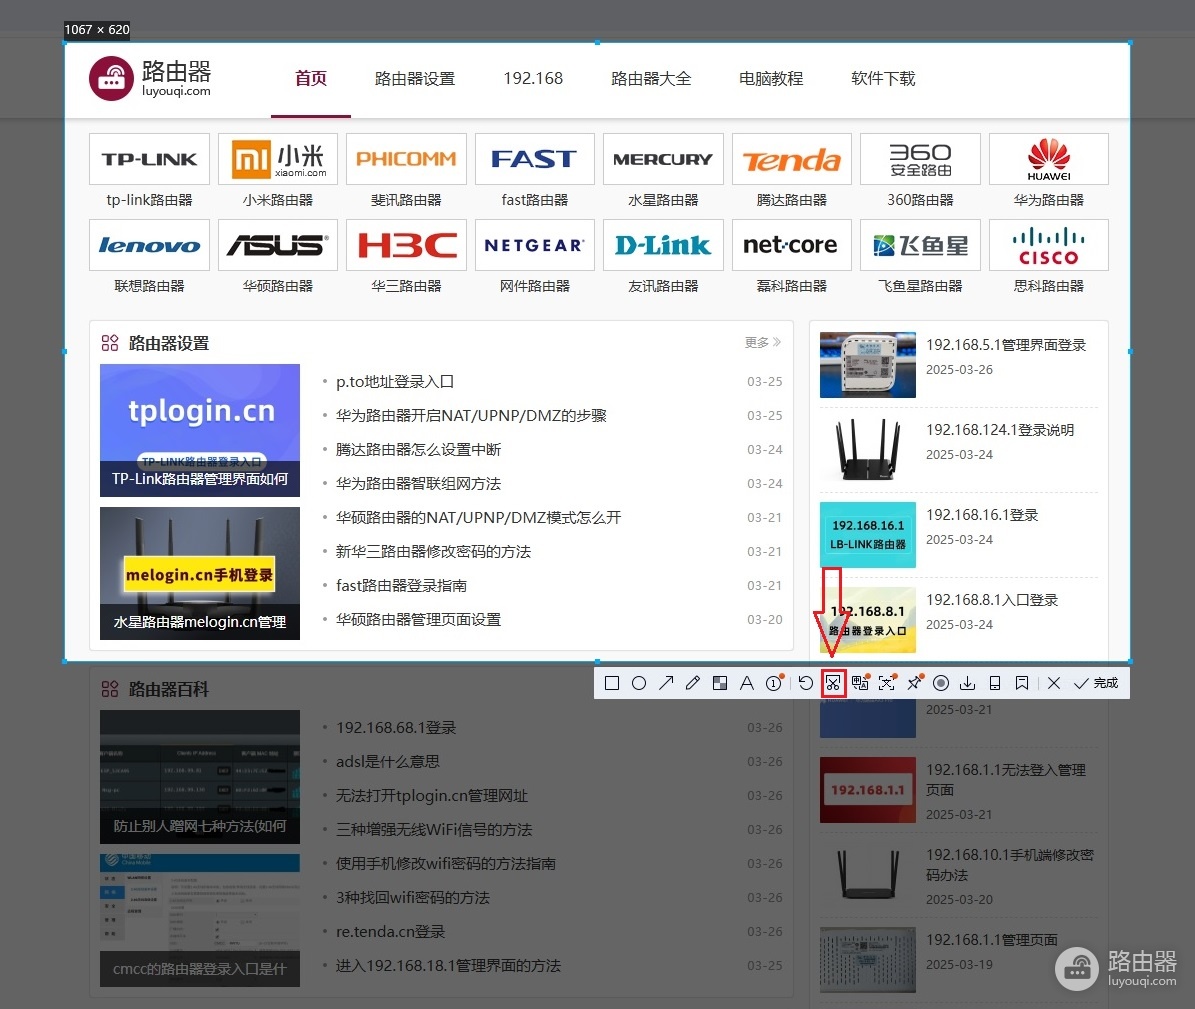Click the 192.168.16.1 LB-LINK thumbnail
The image size is (1195, 1009).
(x=867, y=534)
